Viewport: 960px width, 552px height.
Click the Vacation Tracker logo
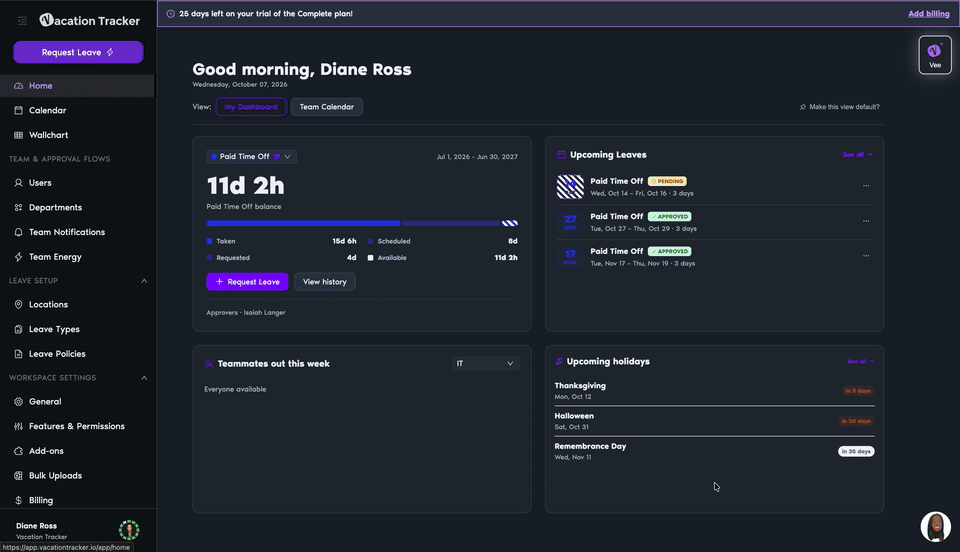point(89,20)
